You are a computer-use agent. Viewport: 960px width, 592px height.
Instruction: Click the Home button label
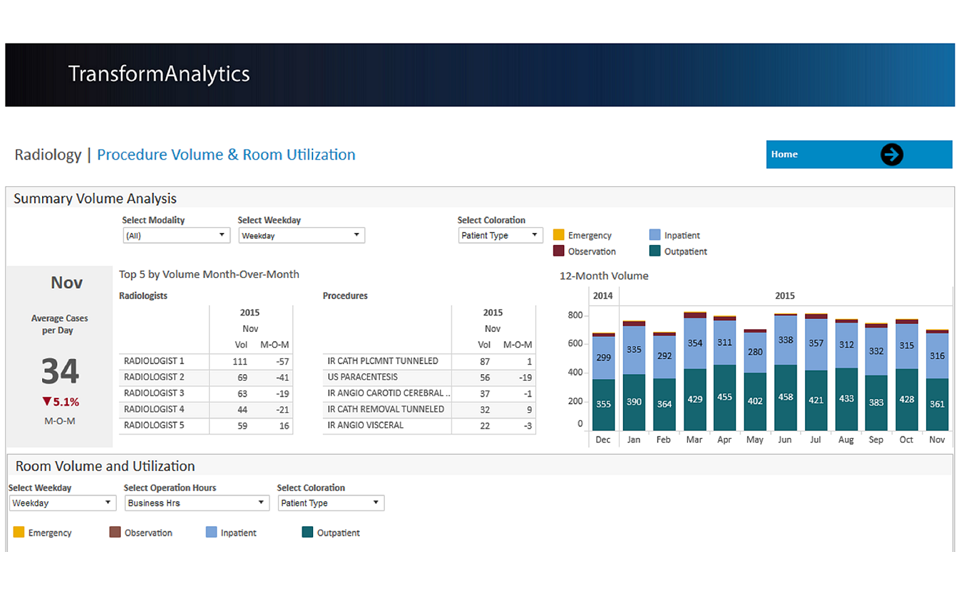pyautogui.click(x=784, y=154)
